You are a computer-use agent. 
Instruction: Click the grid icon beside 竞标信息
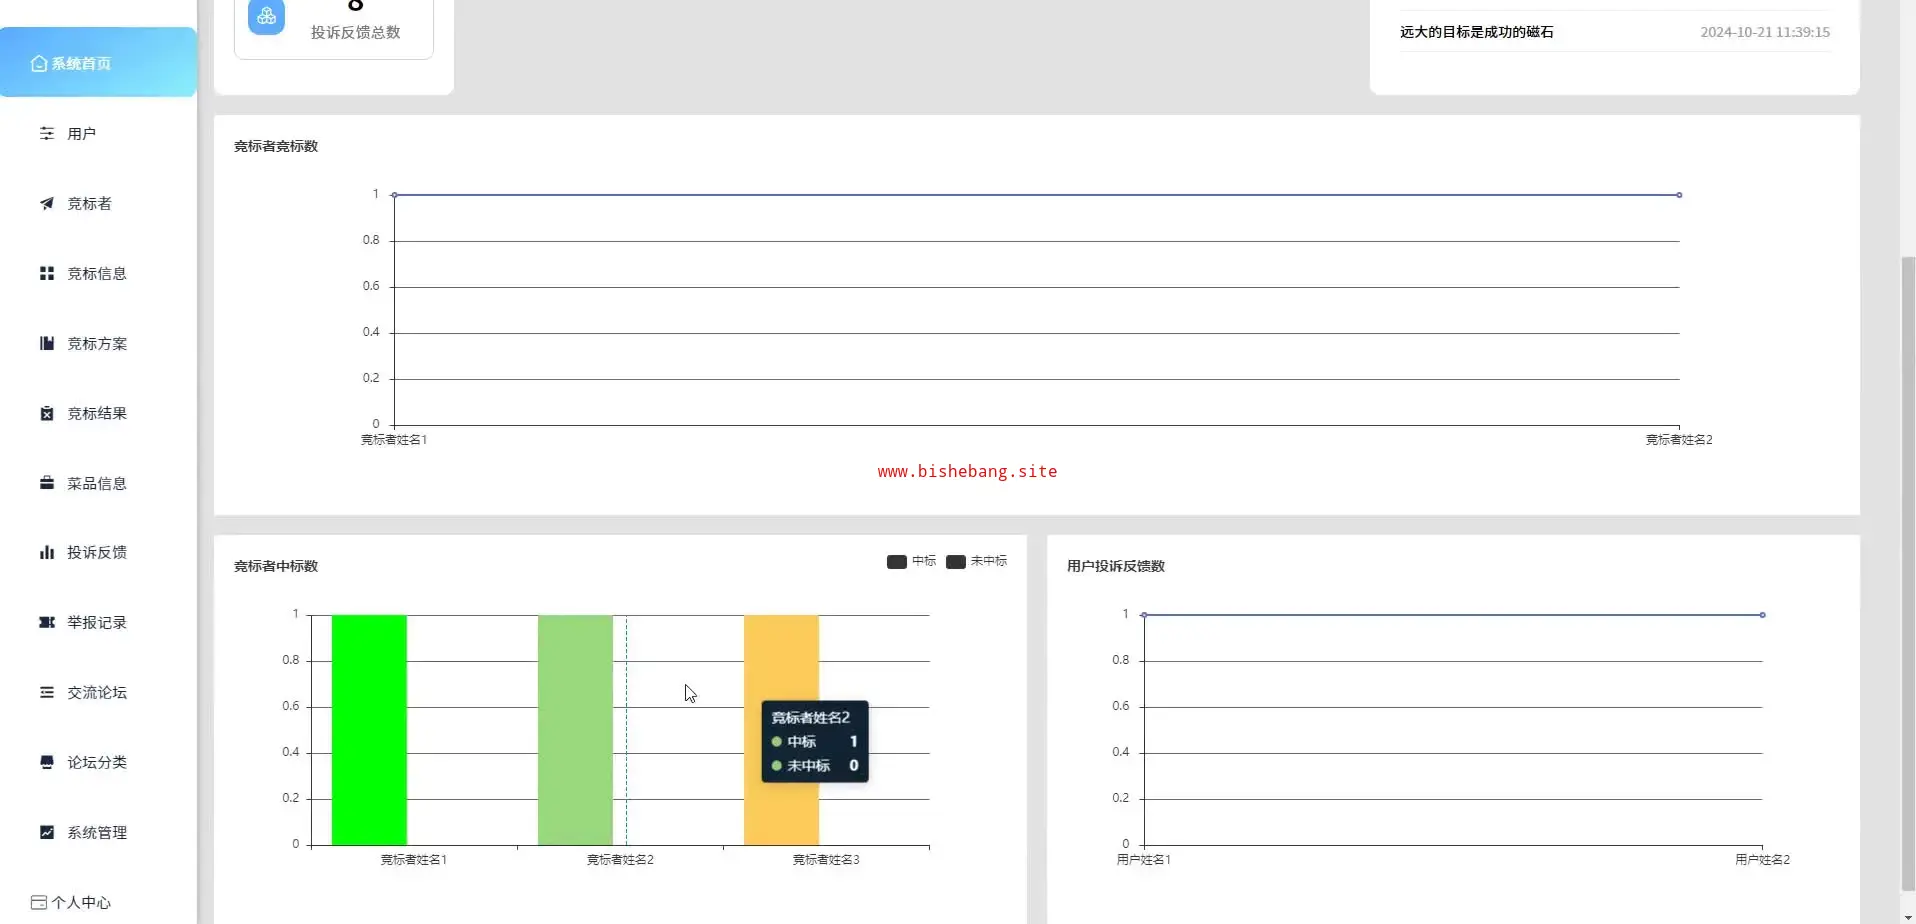tap(47, 274)
